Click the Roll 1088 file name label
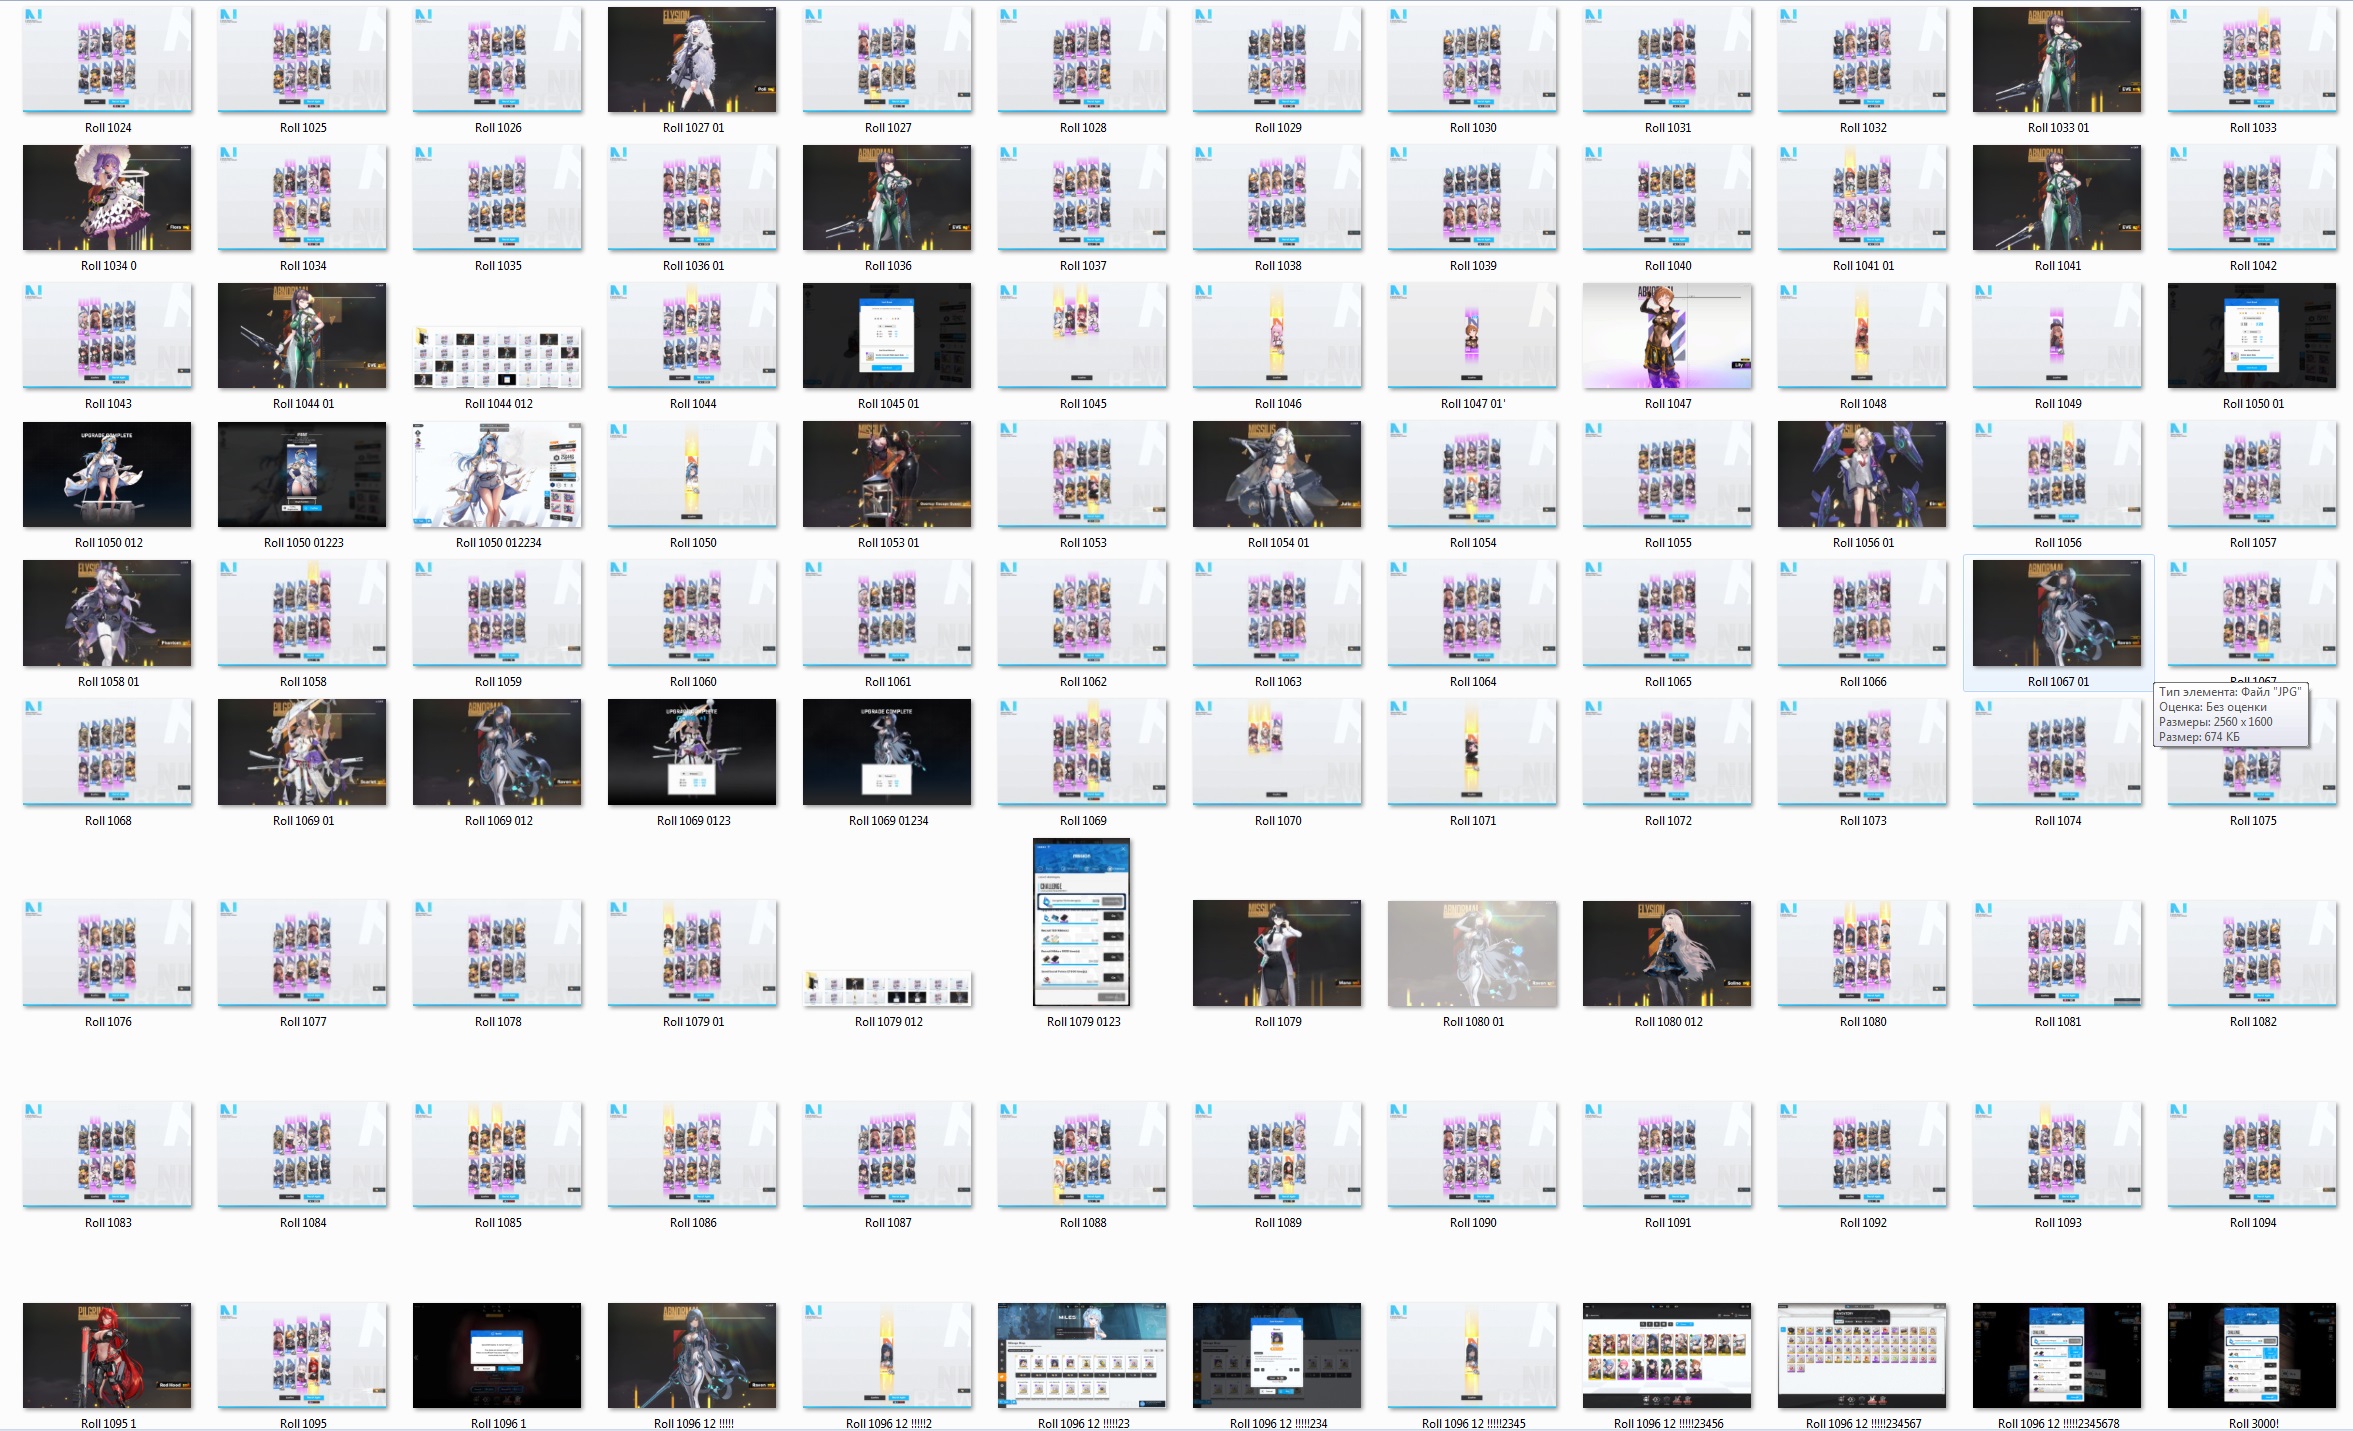Screen dimensions: 2353x1431 [x=1083, y=1223]
